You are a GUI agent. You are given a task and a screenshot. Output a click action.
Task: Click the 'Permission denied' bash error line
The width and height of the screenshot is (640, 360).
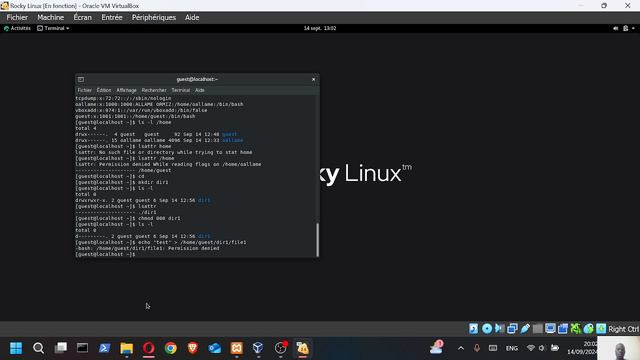point(147,248)
